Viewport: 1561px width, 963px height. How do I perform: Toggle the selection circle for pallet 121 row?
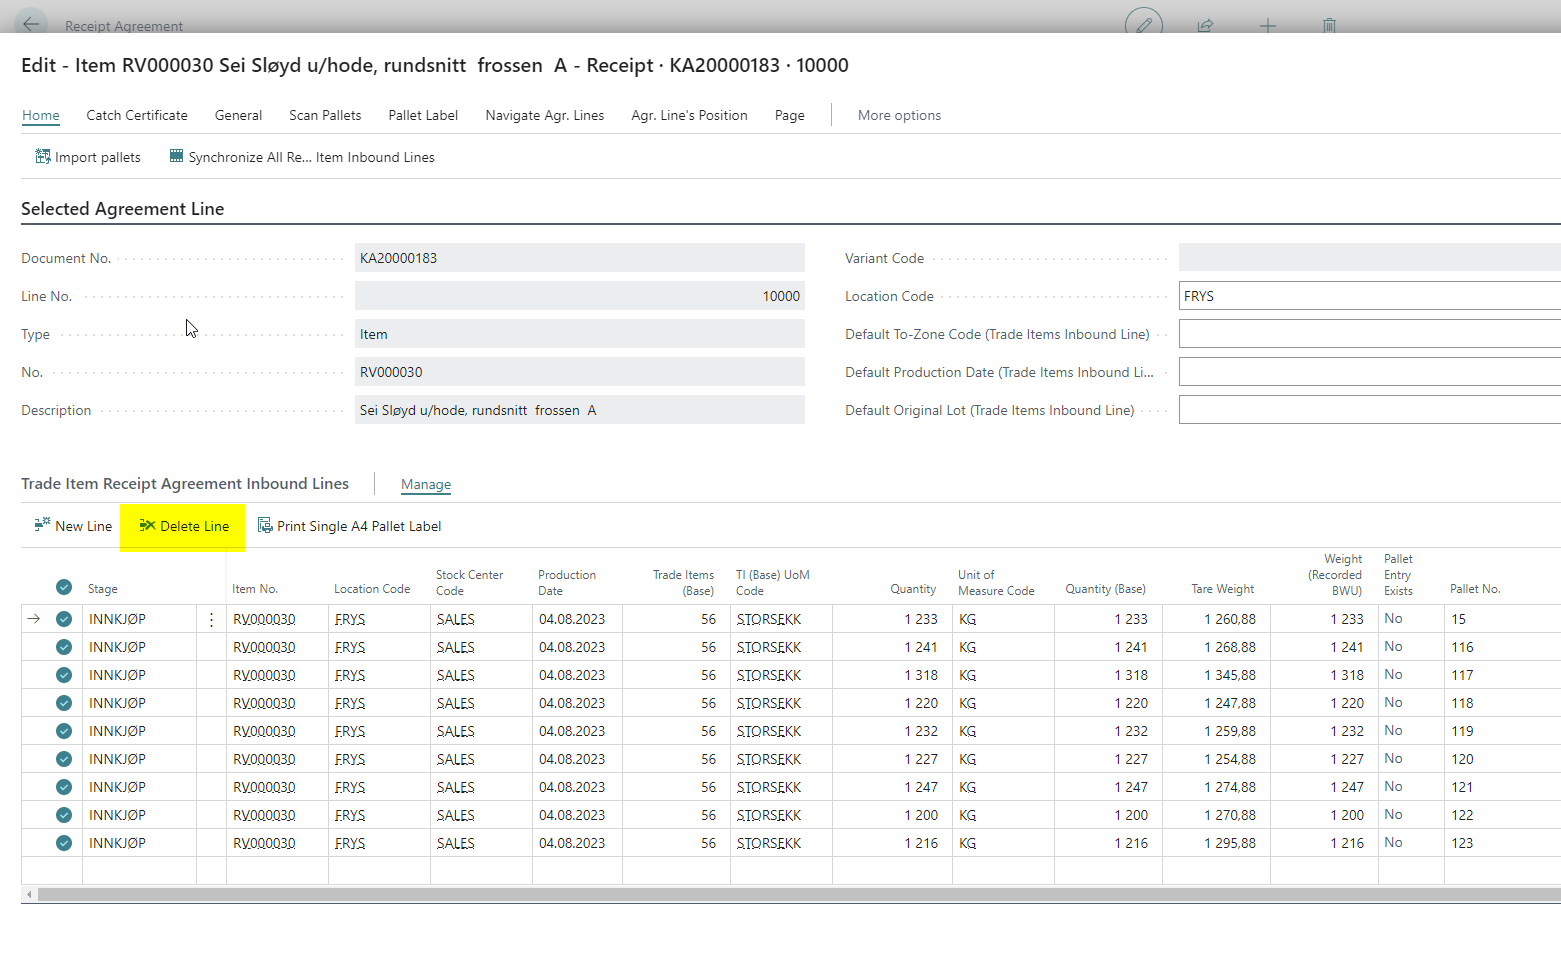tap(64, 787)
